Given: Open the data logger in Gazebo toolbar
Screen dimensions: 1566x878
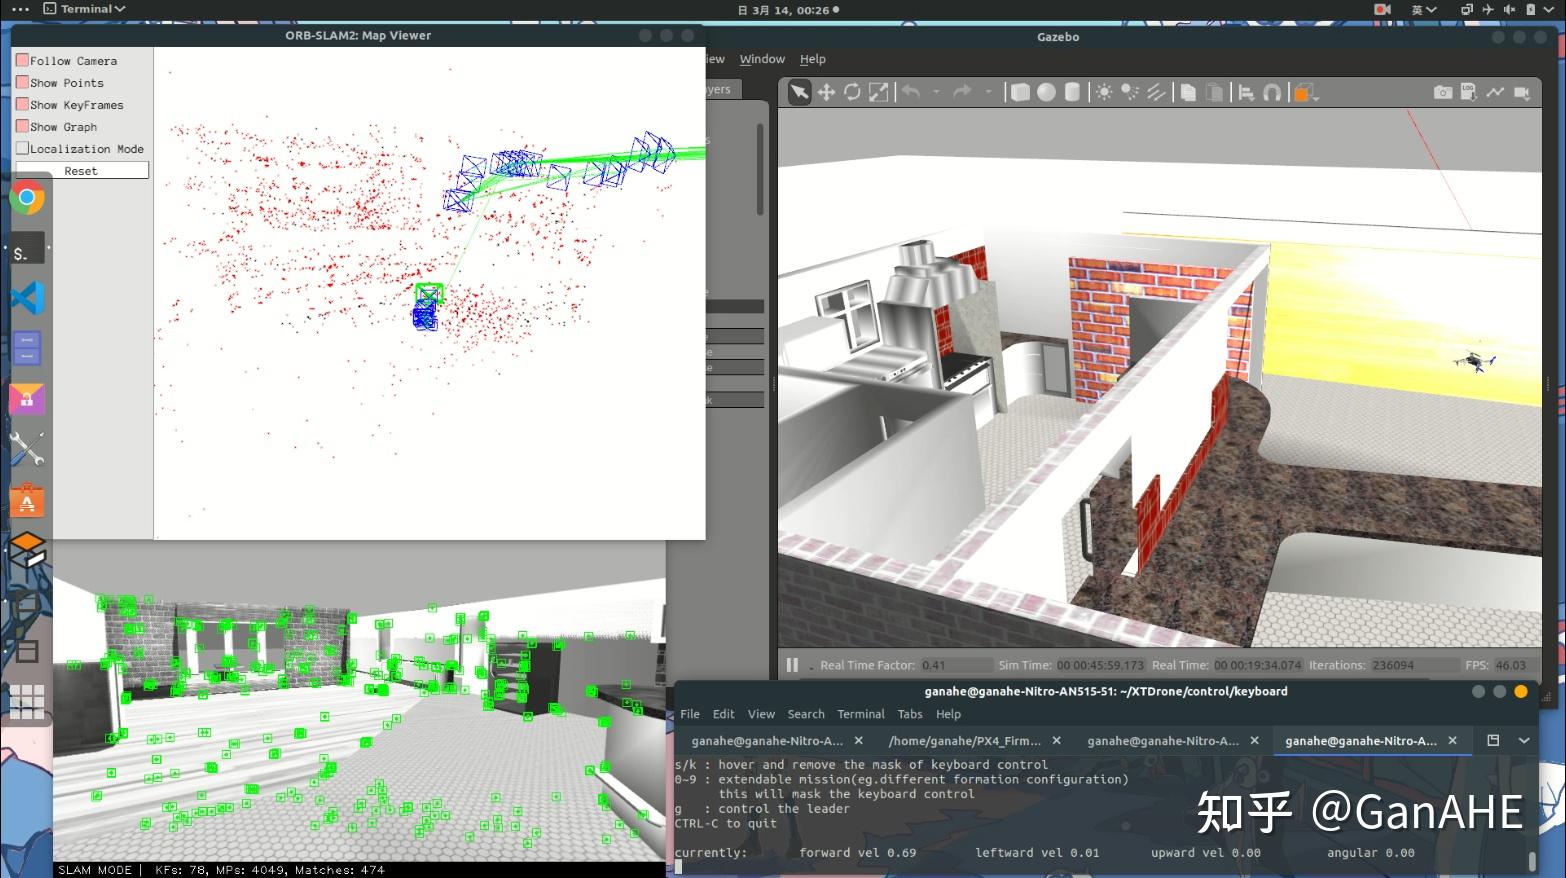Looking at the screenshot, I should tap(1468, 92).
